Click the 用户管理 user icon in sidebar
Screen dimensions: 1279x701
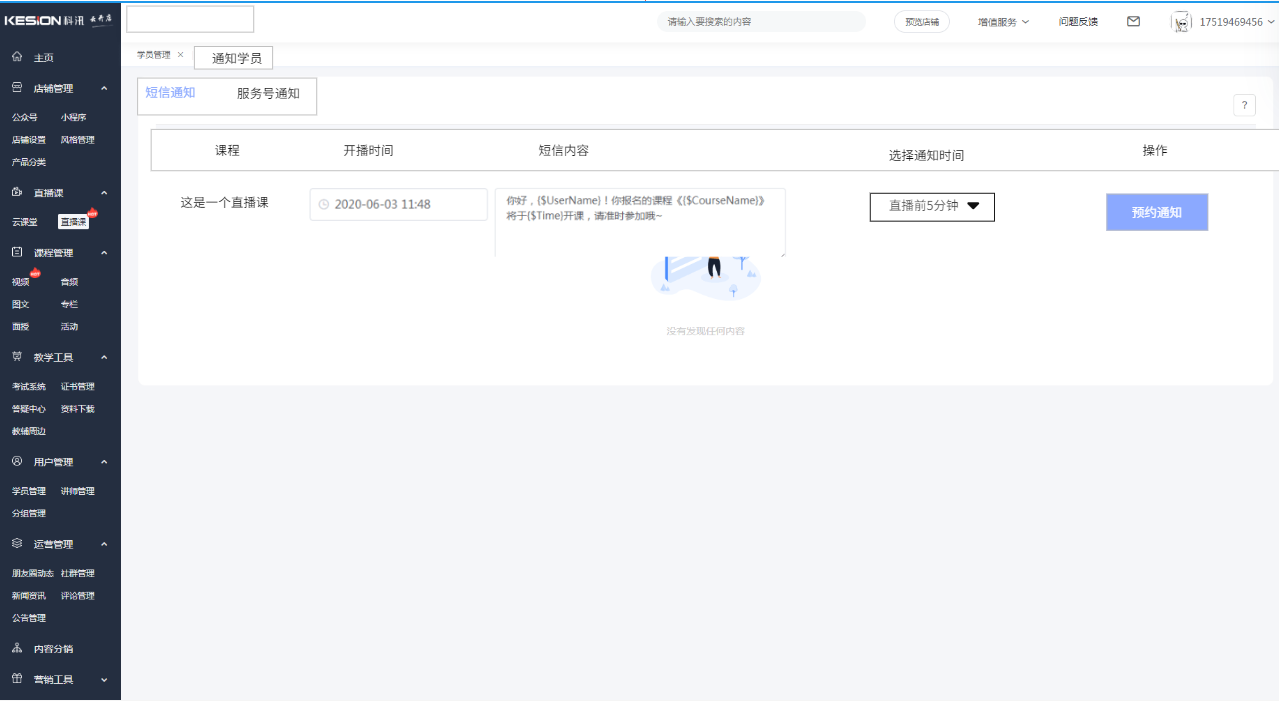(x=17, y=462)
